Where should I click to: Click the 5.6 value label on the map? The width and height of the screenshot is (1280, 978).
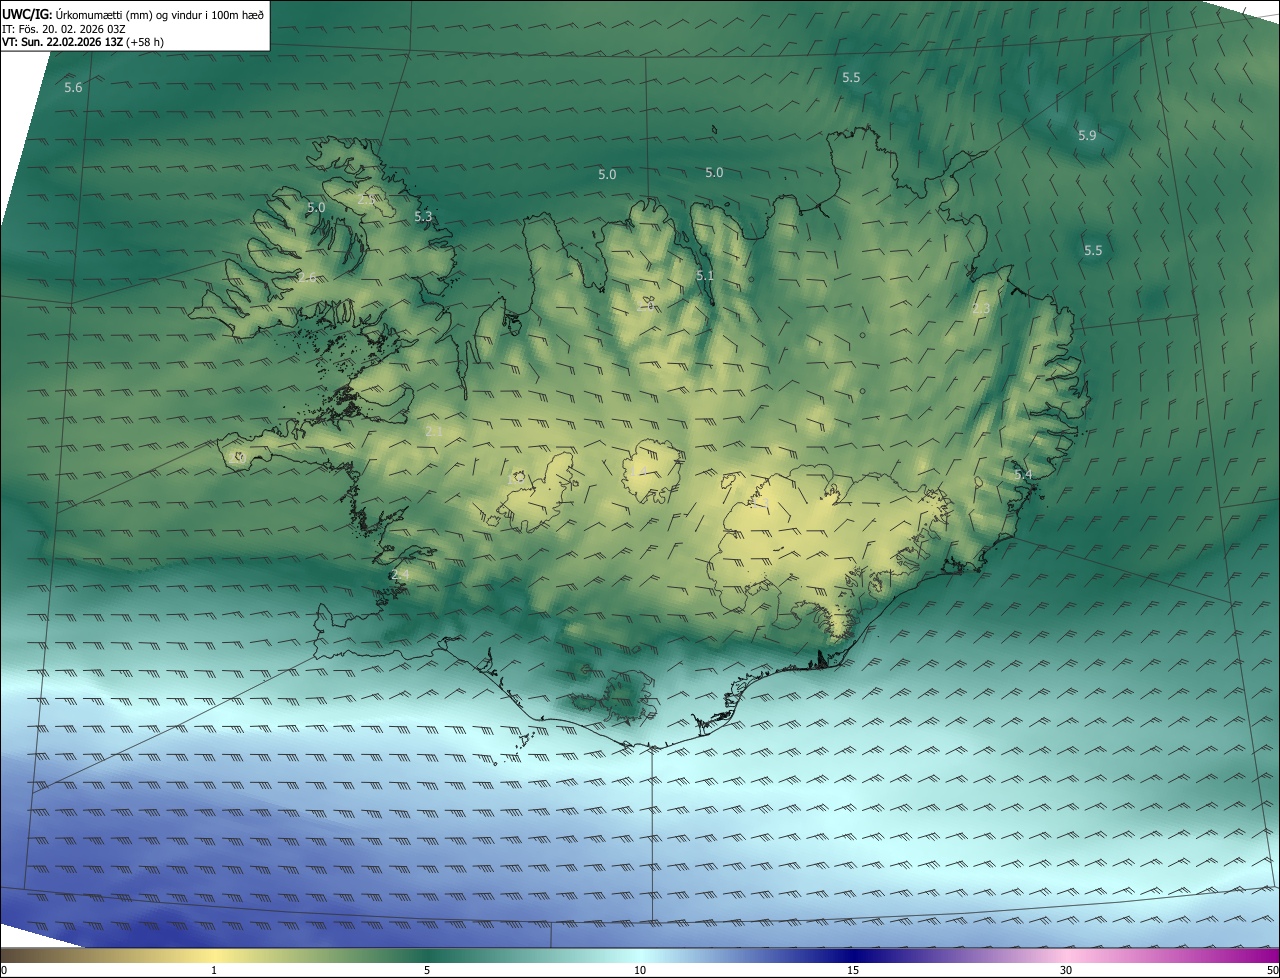click(x=73, y=88)
